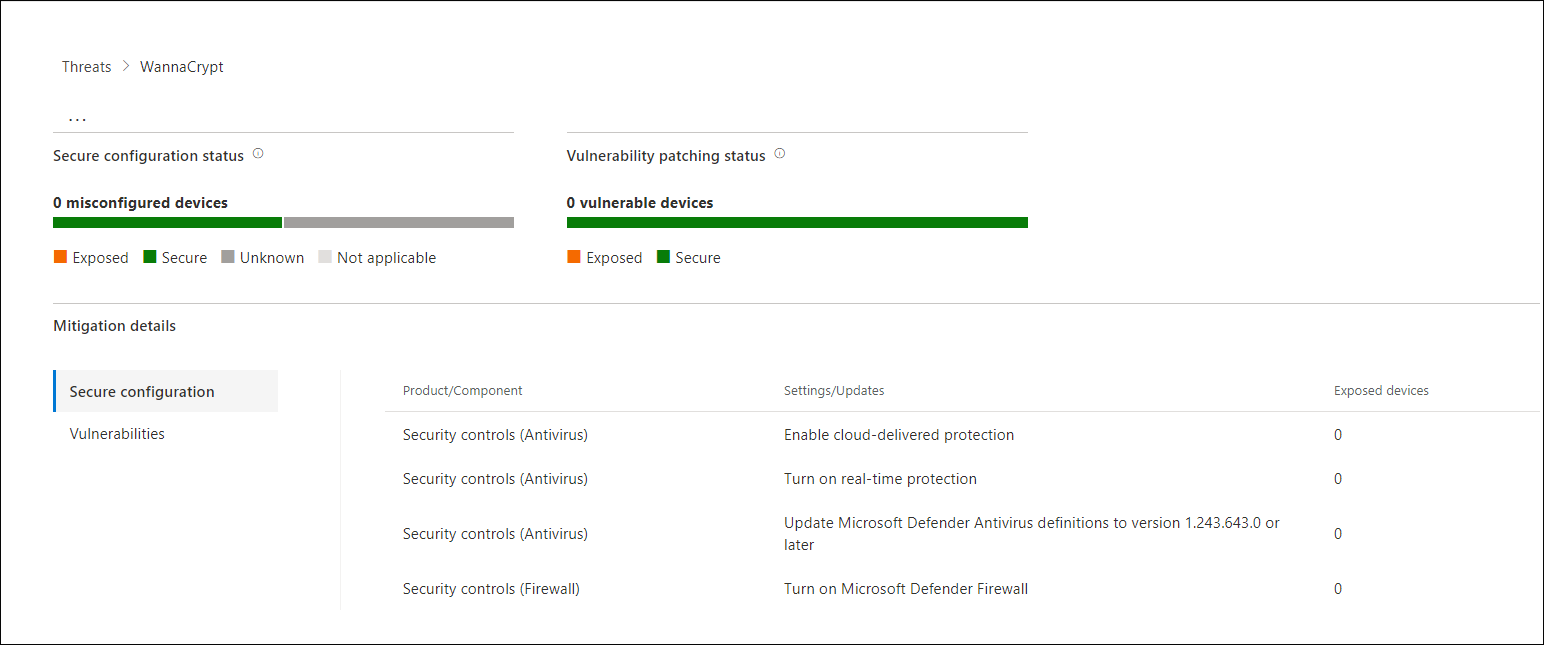The height and width of the screenshot is (645, 1544).
Task: Sort by Product/Component column header
Action: click(x=463, y=391)
